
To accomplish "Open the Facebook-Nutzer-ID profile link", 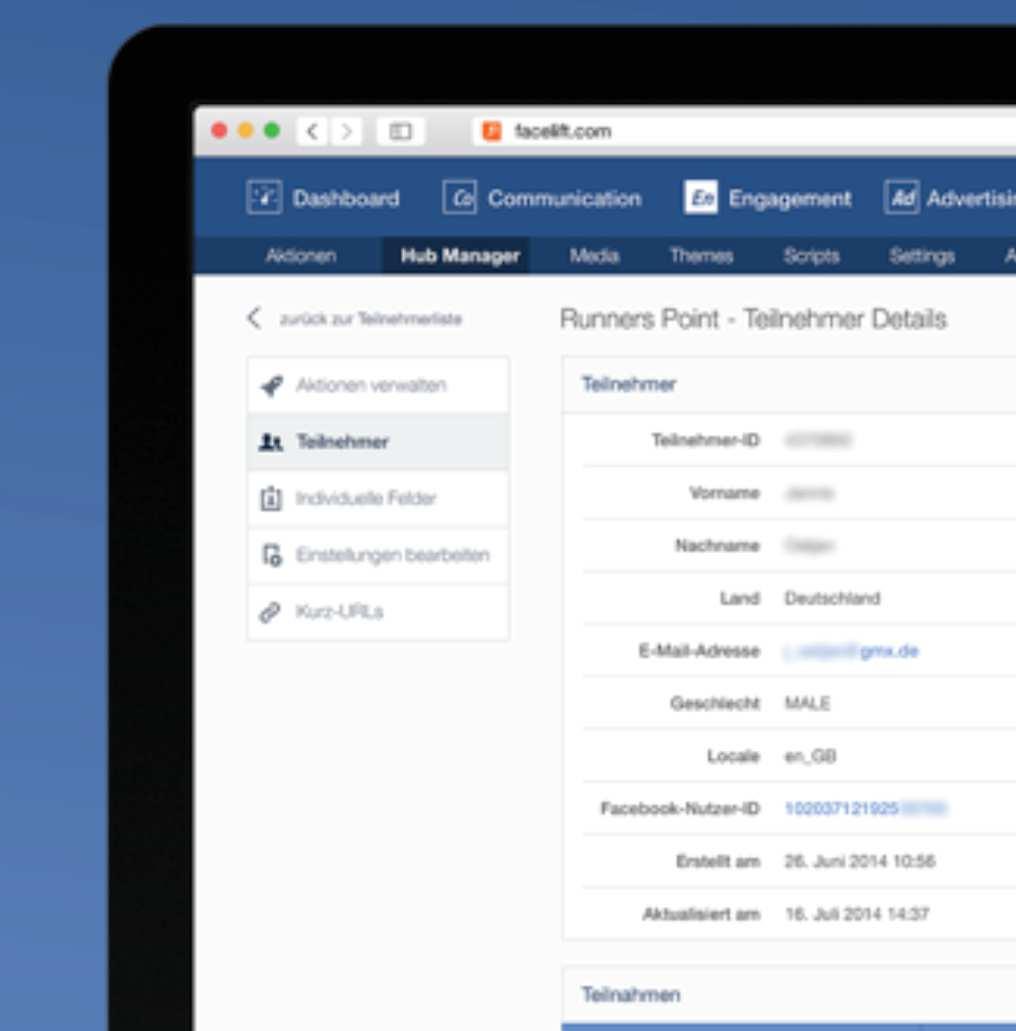I will pos(865,808).
